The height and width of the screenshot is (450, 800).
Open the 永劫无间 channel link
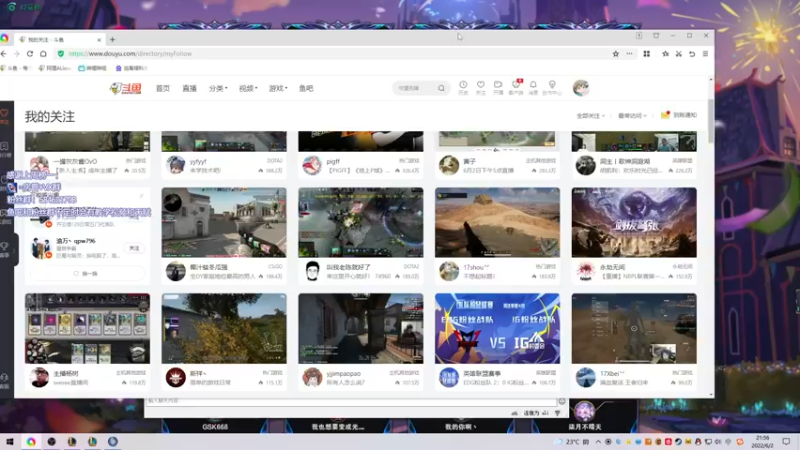pos(612,267)
